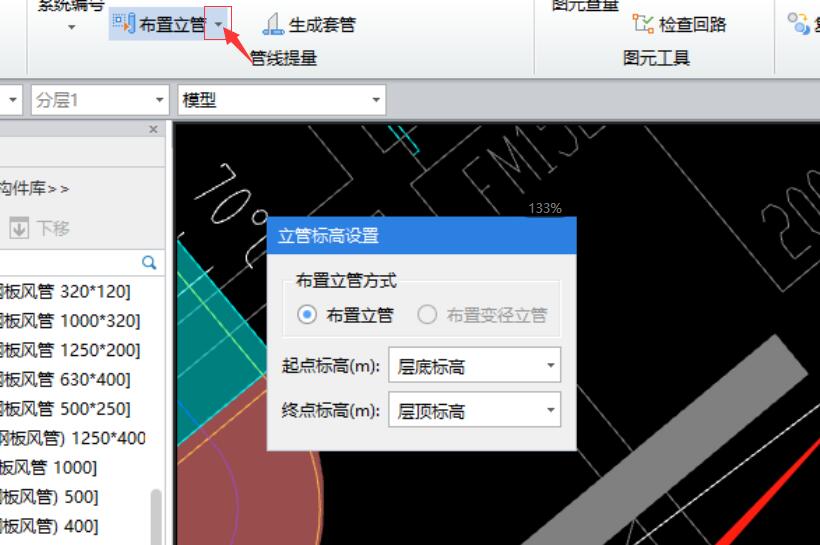Select list item 板风管) 1250*400
Viewport: 820px width, 545px height.
point(73,438)
